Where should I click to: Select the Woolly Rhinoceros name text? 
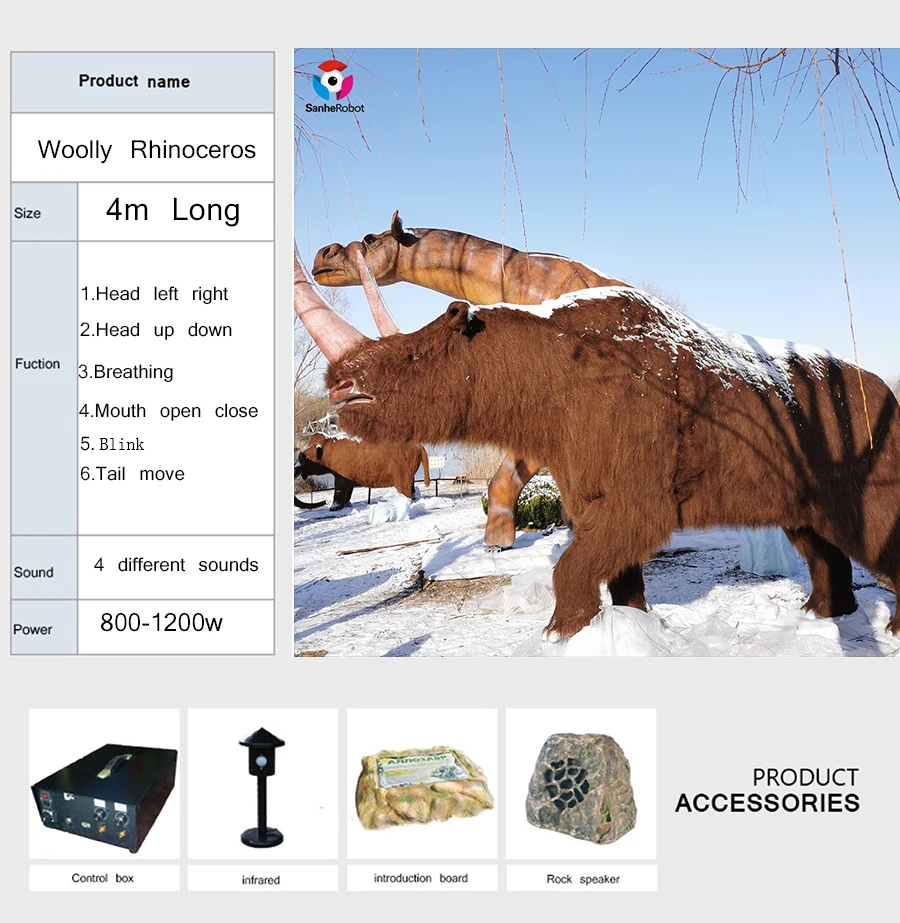(x=147, y=150)
